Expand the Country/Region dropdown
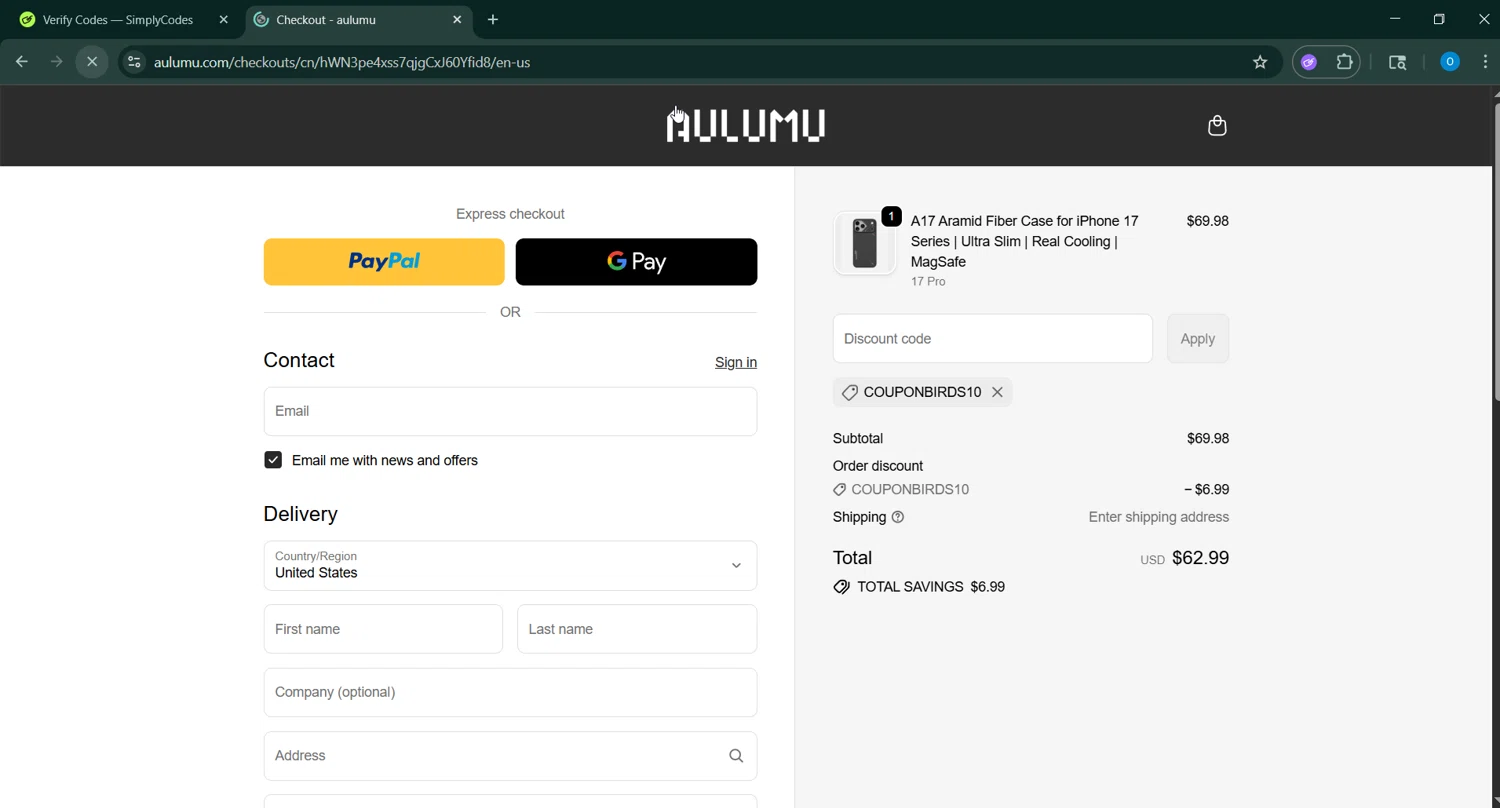 [510, 566]
